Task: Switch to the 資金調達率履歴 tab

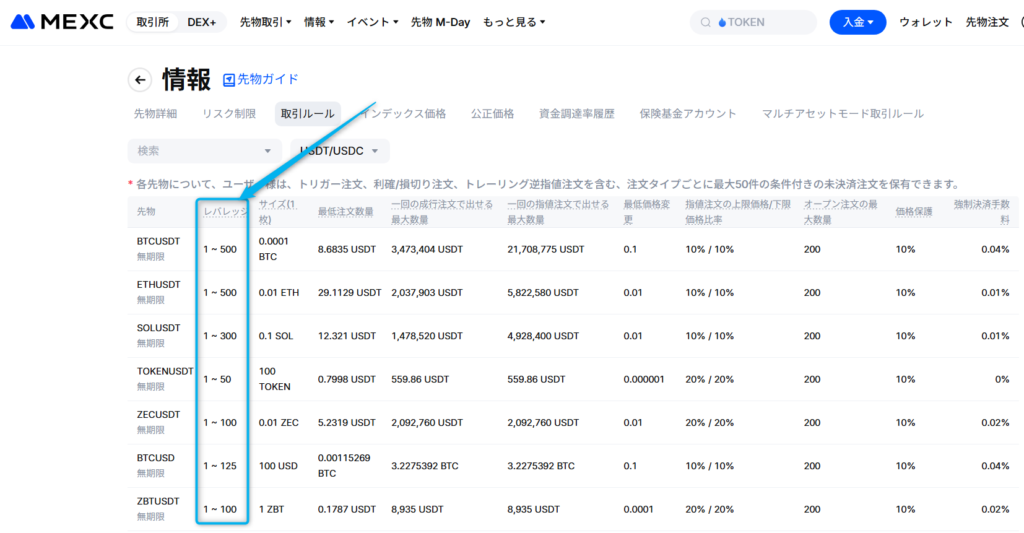Action: pos(577,114)
